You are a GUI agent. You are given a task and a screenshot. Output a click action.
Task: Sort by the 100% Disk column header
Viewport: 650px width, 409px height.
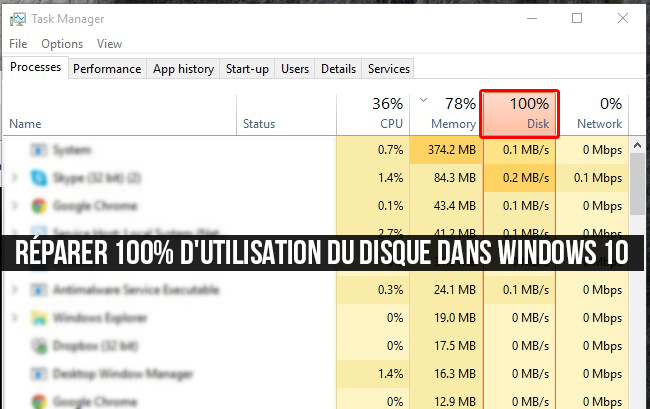(x=519, y=114)
